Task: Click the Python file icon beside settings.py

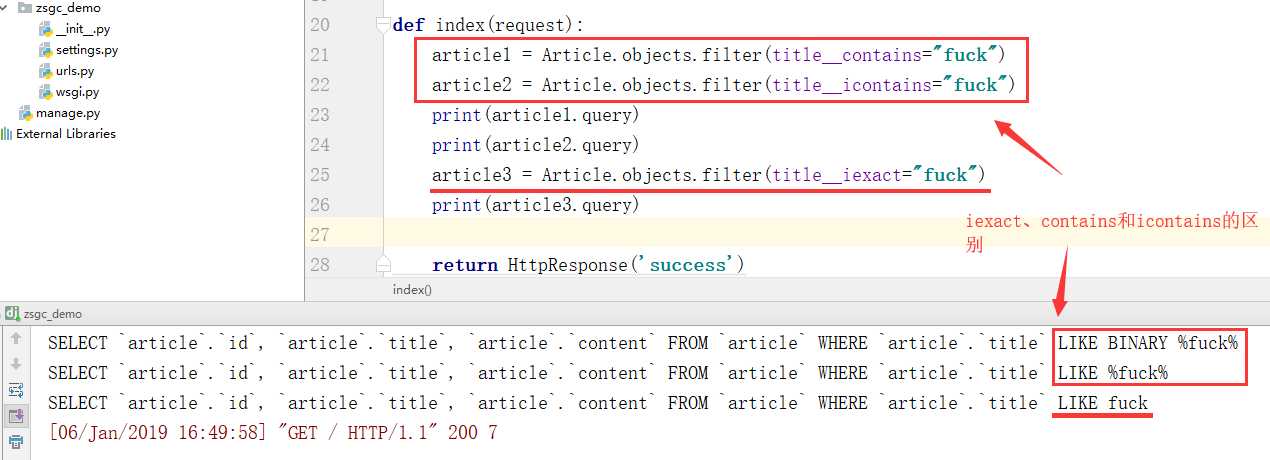Action: [45, 50]
